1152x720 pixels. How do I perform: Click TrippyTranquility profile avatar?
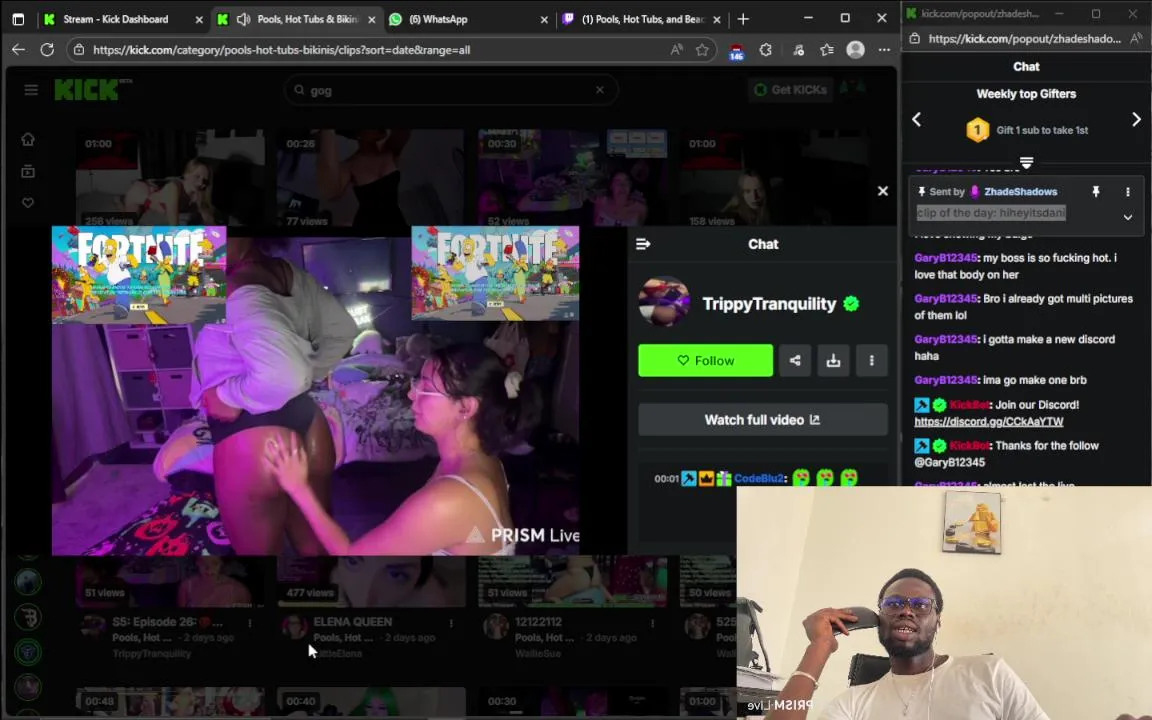pyautogui.click(x=664, y=302)
